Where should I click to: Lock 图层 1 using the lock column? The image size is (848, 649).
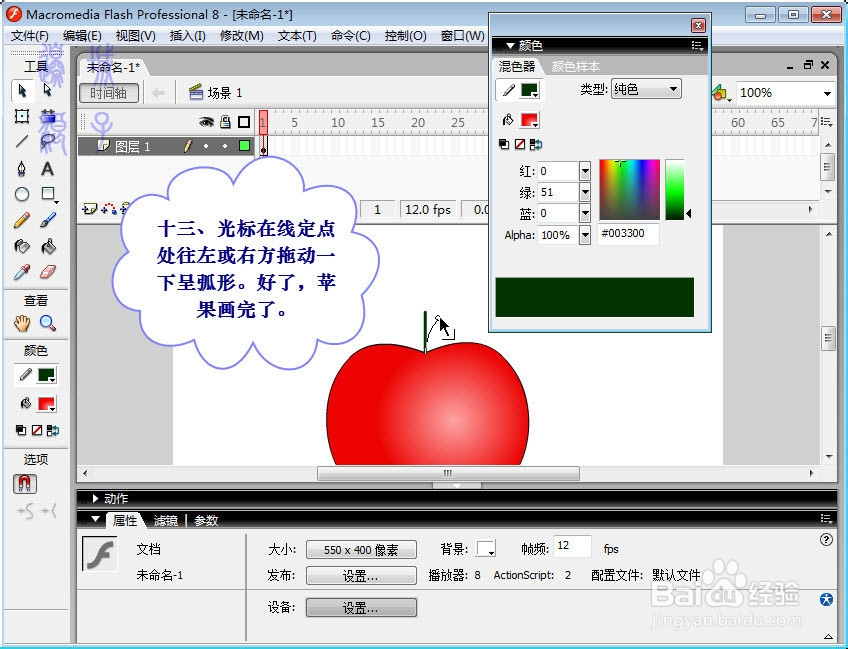click(x=225, y=146)
